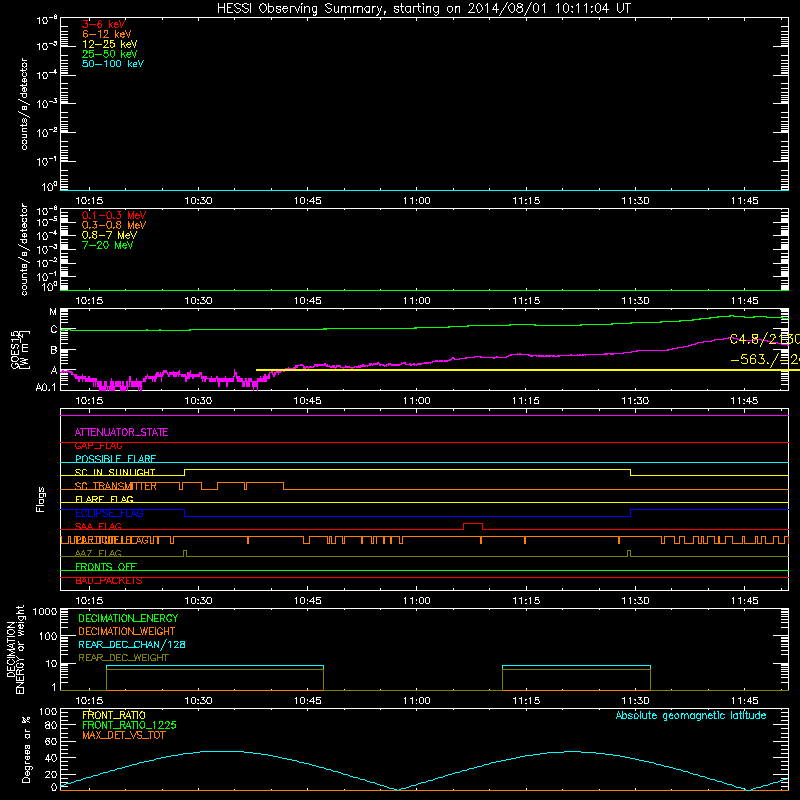Click the HESSI Observing Summary title text
The height and width of the screenshot is (800, 800).
click(x=424, y=9)
